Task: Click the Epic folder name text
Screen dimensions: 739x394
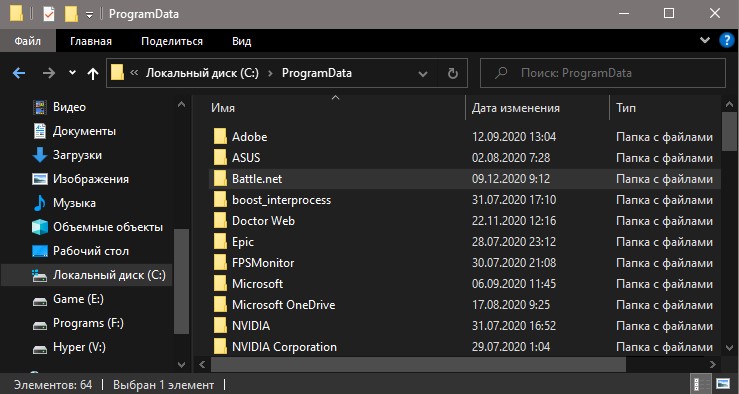Action: [243, 242]
